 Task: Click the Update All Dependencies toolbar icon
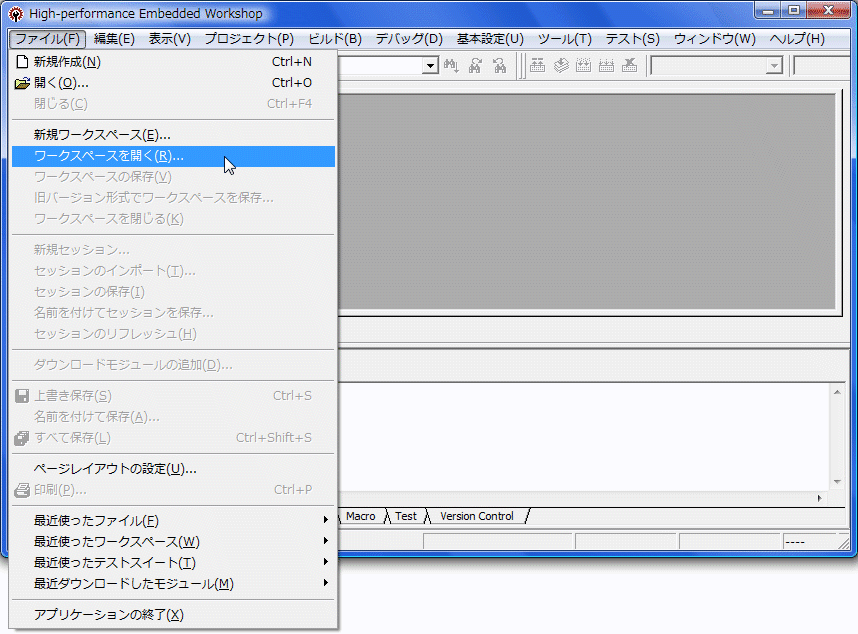(606, 65)
